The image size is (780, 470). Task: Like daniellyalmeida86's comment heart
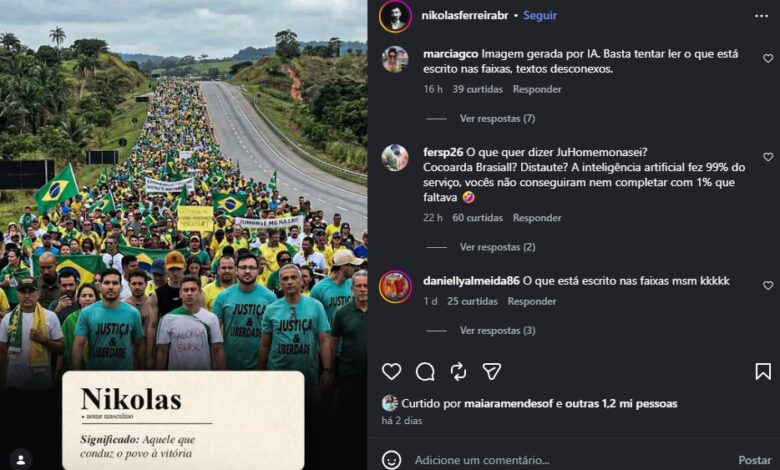tap(768, 285)
